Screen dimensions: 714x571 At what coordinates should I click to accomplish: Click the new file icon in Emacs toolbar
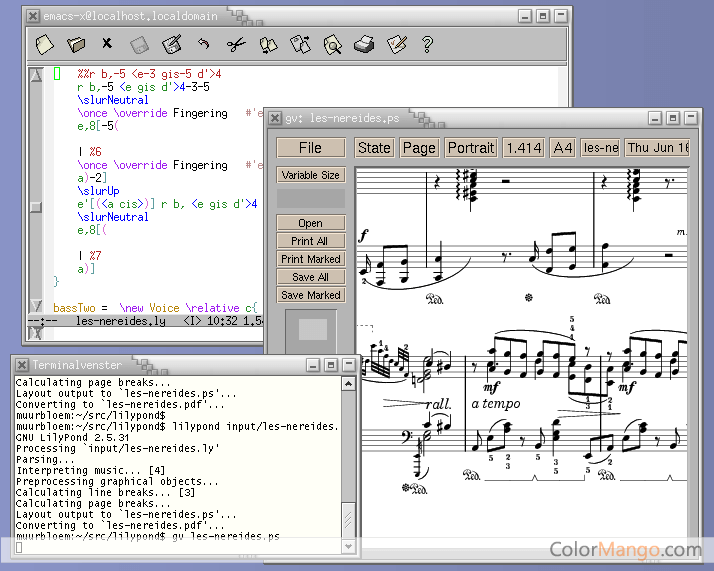[44, 45]
